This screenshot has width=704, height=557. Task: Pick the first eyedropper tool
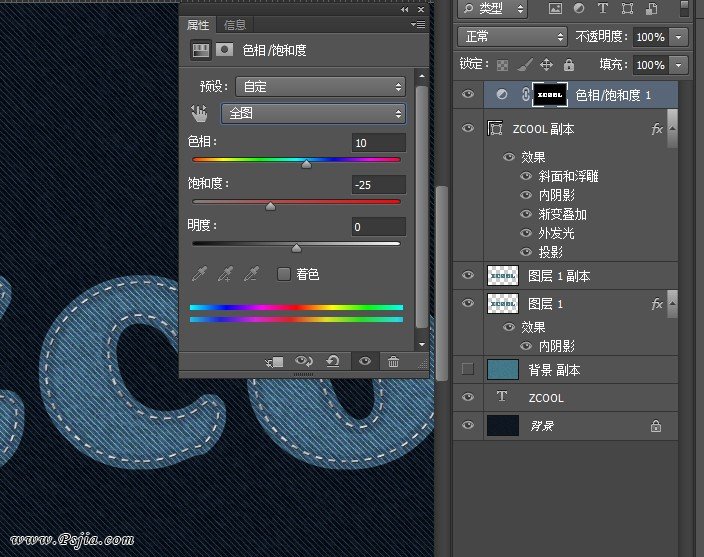pyautogui.click(x=199, y=273)
